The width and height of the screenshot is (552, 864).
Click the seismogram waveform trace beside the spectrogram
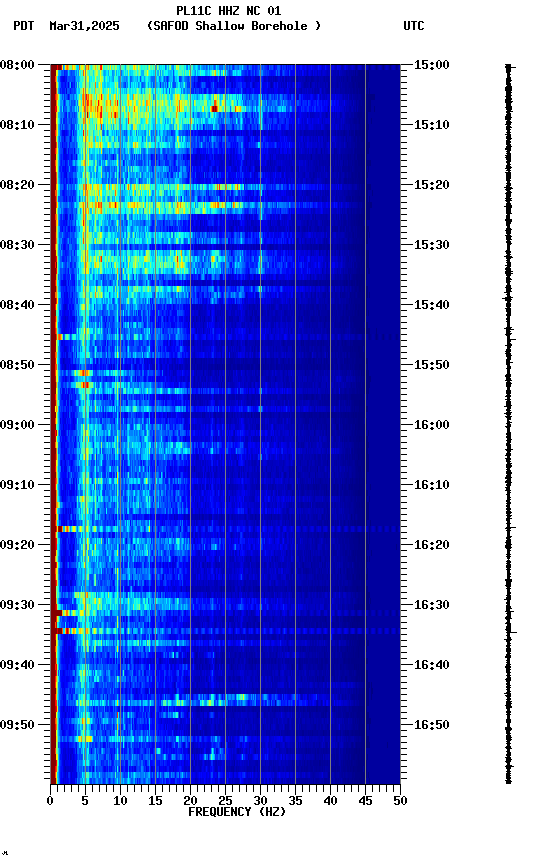click(509, 424)
